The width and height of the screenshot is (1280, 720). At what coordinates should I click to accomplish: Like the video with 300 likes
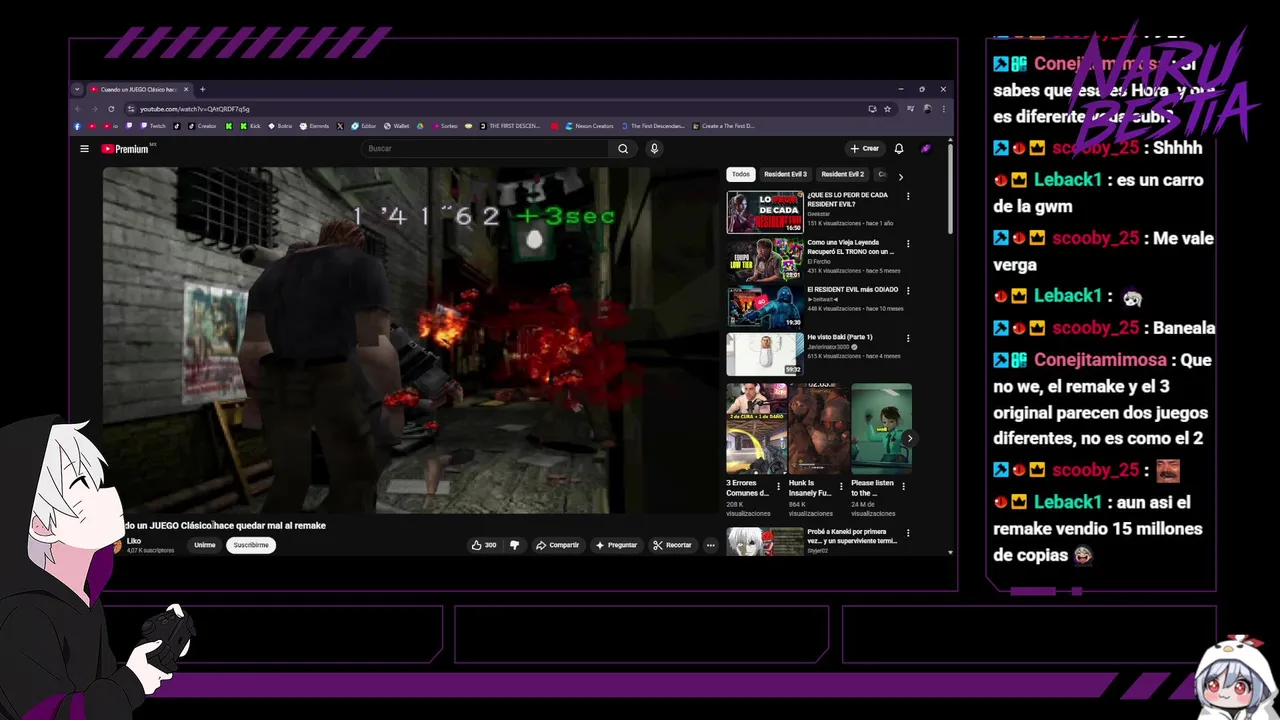(484, 545)
